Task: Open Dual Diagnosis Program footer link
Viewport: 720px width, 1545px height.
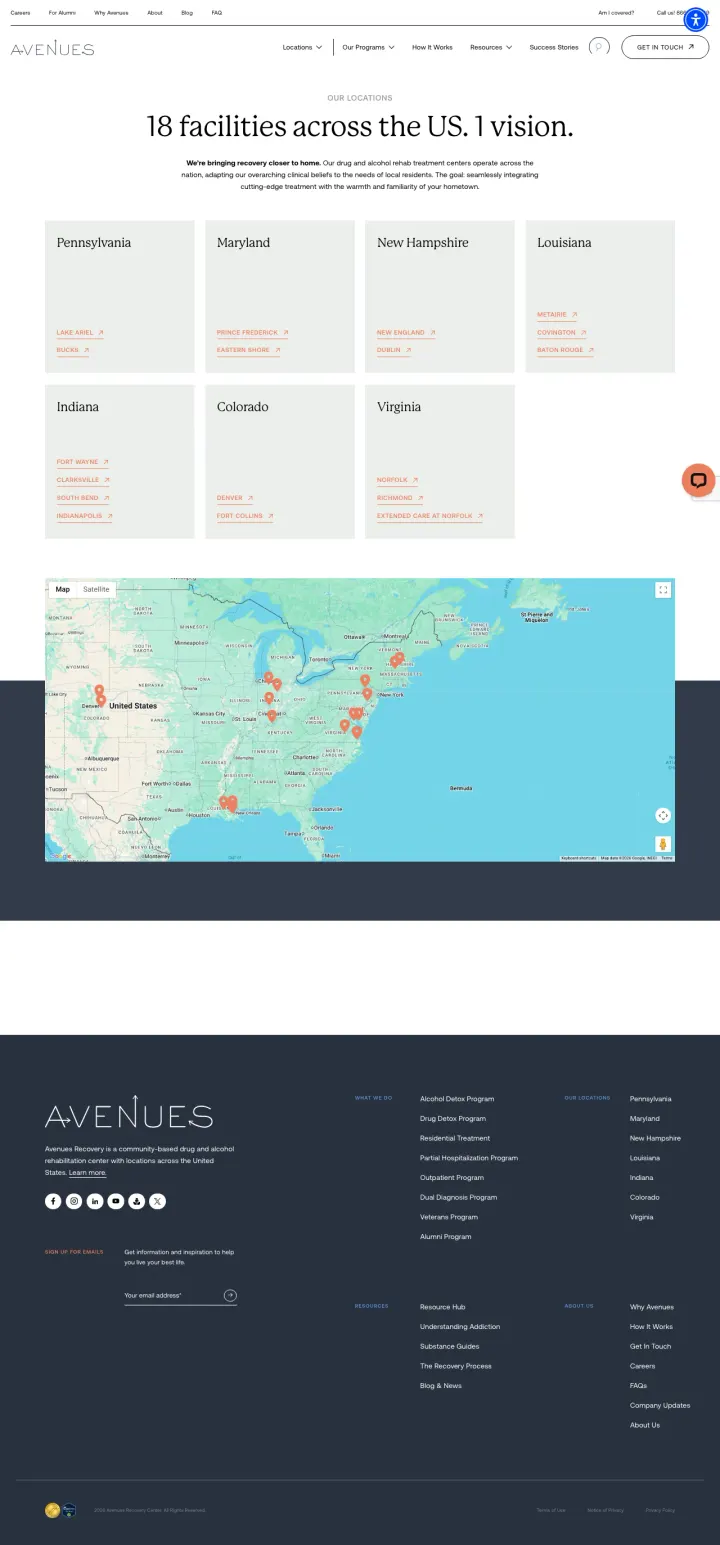Action: click(458, 1197)
